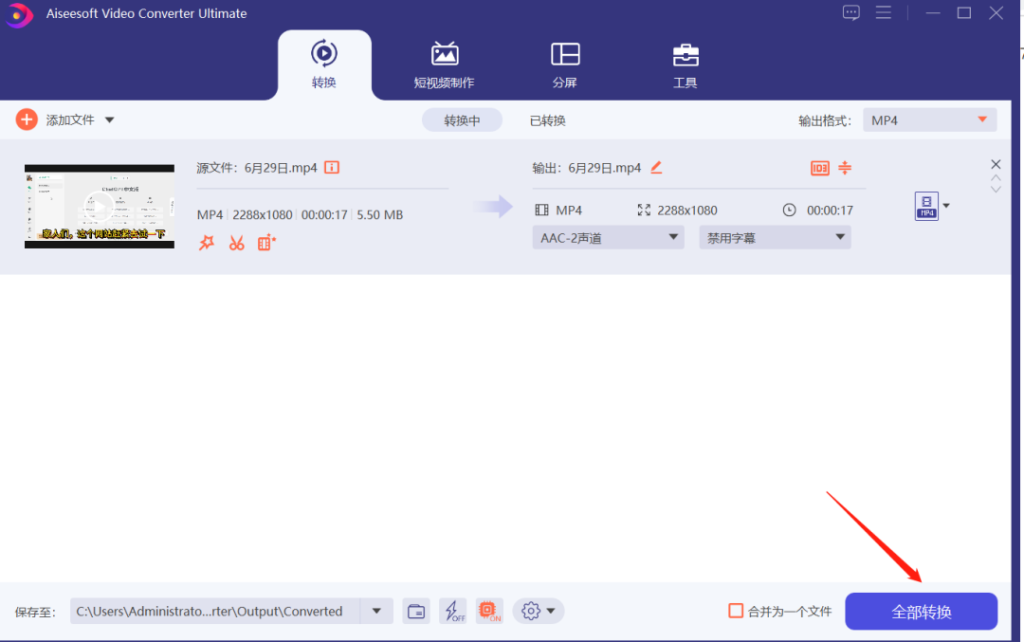
Task: Open the scissors cut tool
Action: 236,243
